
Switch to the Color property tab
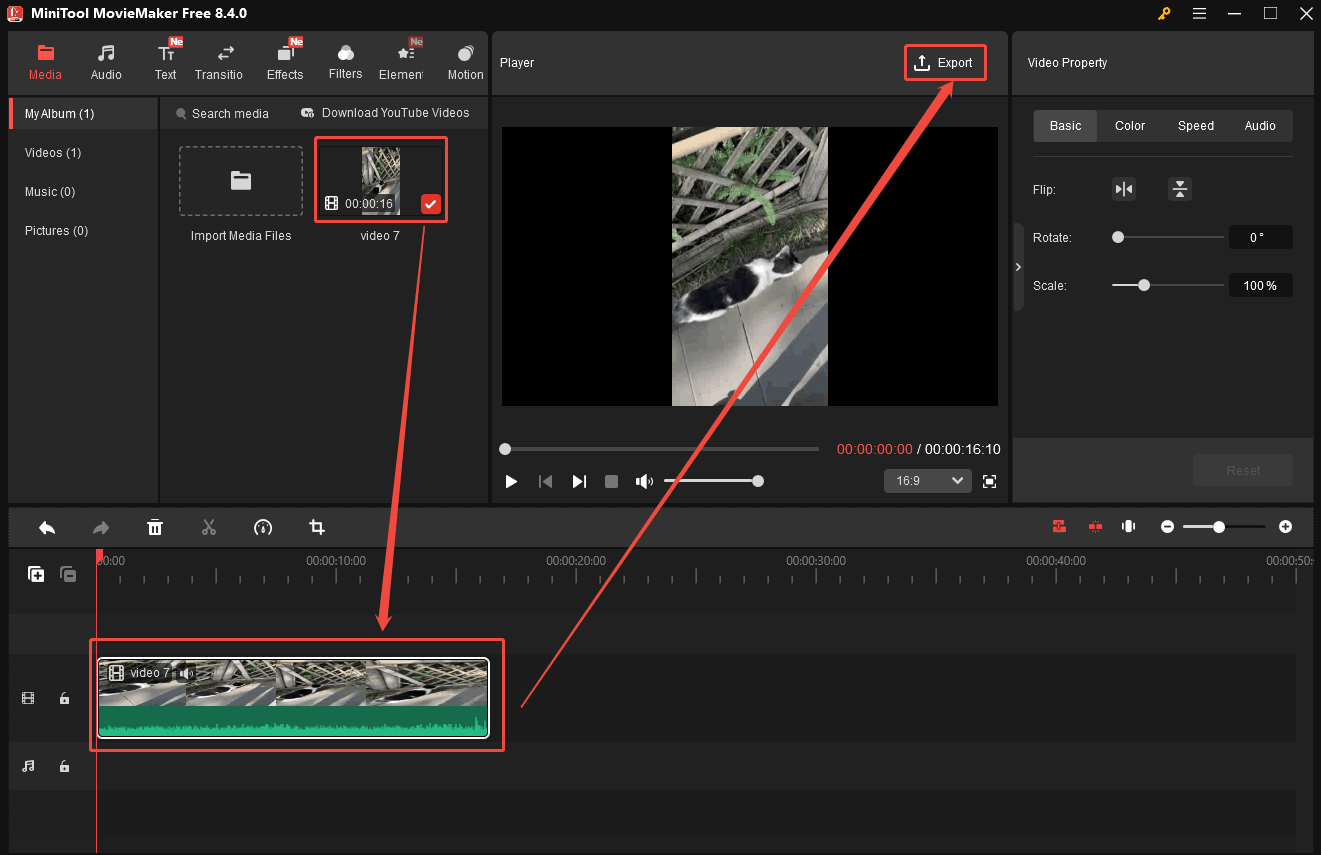coord(1129,125)
